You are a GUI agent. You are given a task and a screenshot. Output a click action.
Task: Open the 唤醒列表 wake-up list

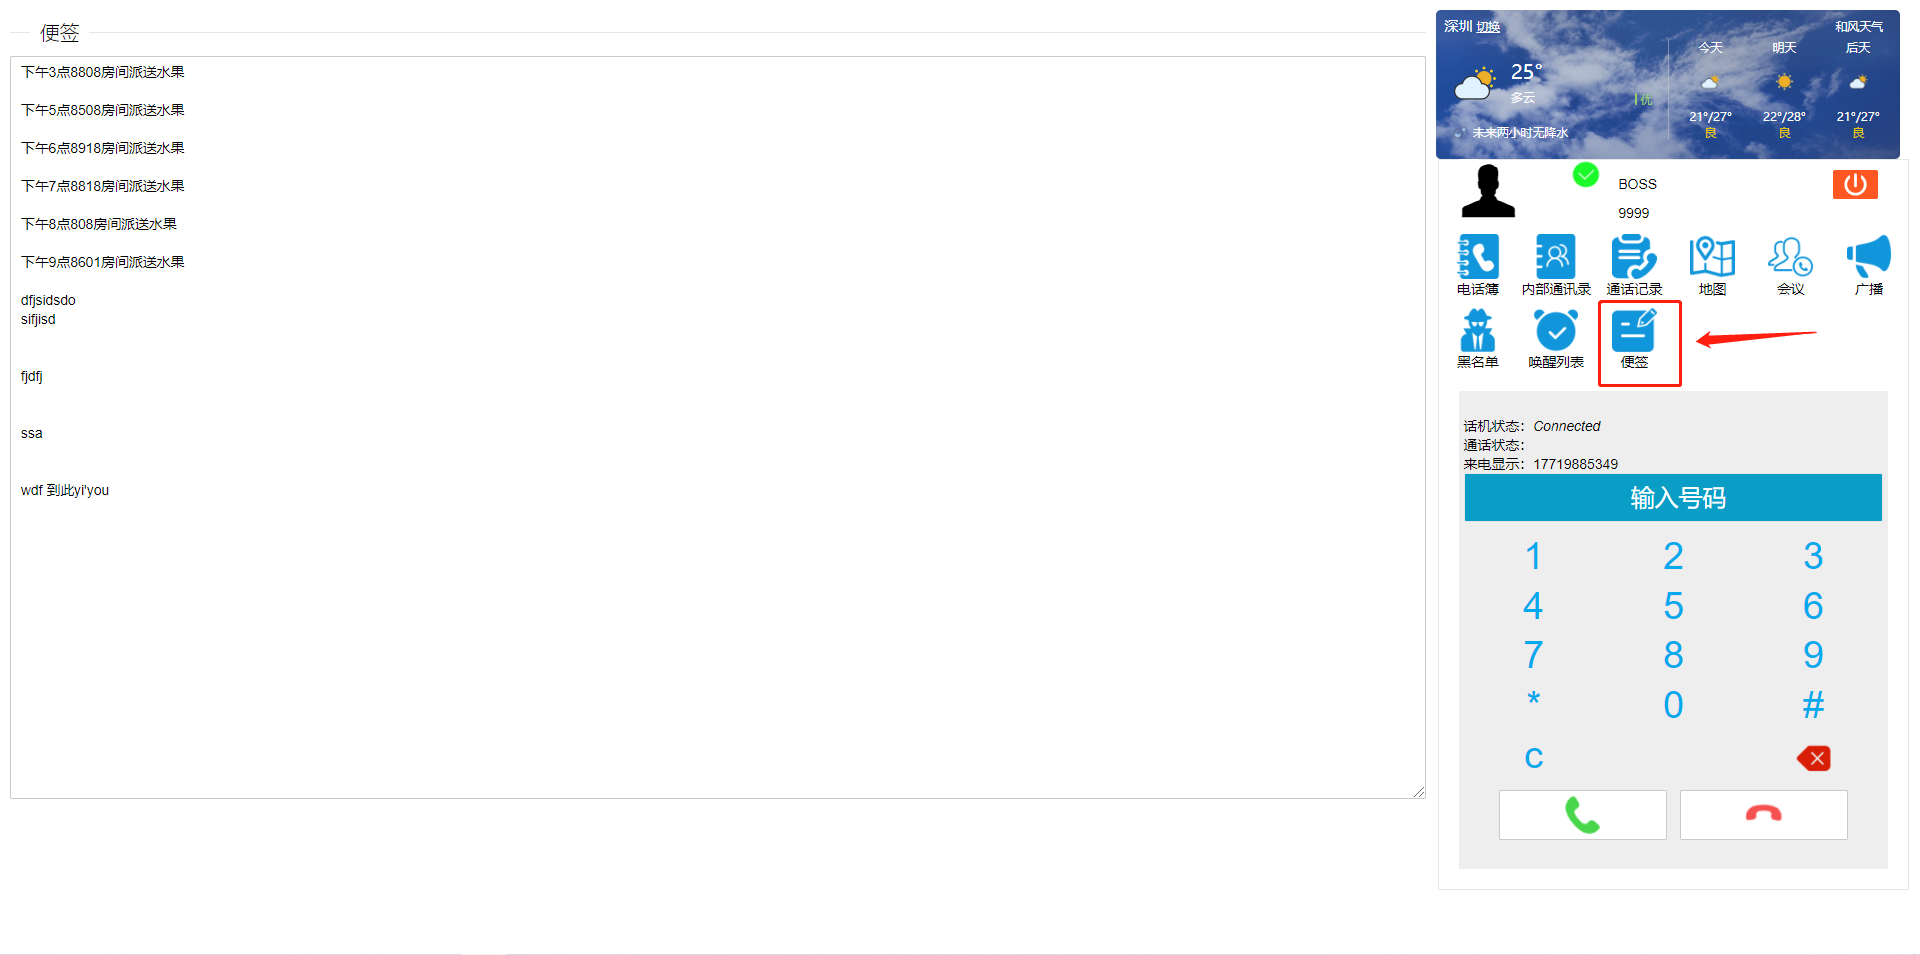1555,340
